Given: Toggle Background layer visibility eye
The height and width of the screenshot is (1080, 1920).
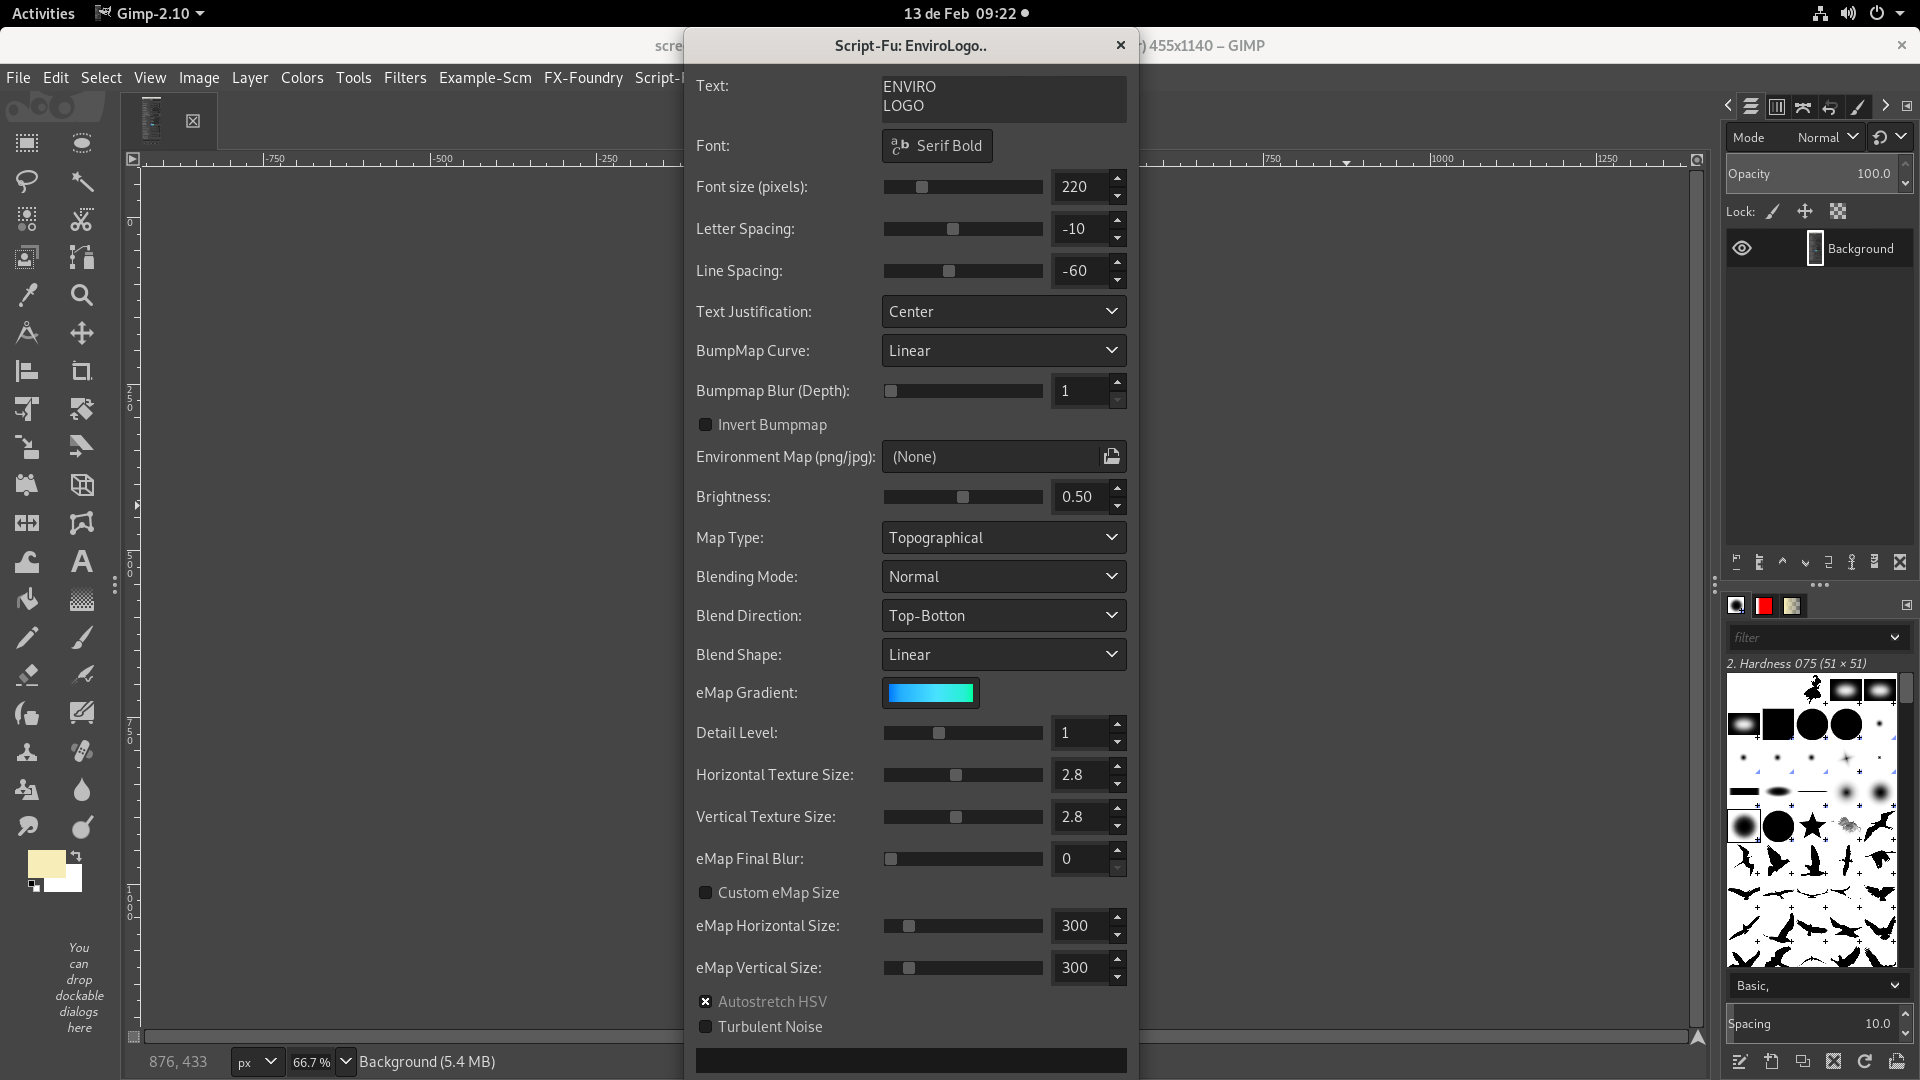Looking at the screenshot, I should (1742, 249).
